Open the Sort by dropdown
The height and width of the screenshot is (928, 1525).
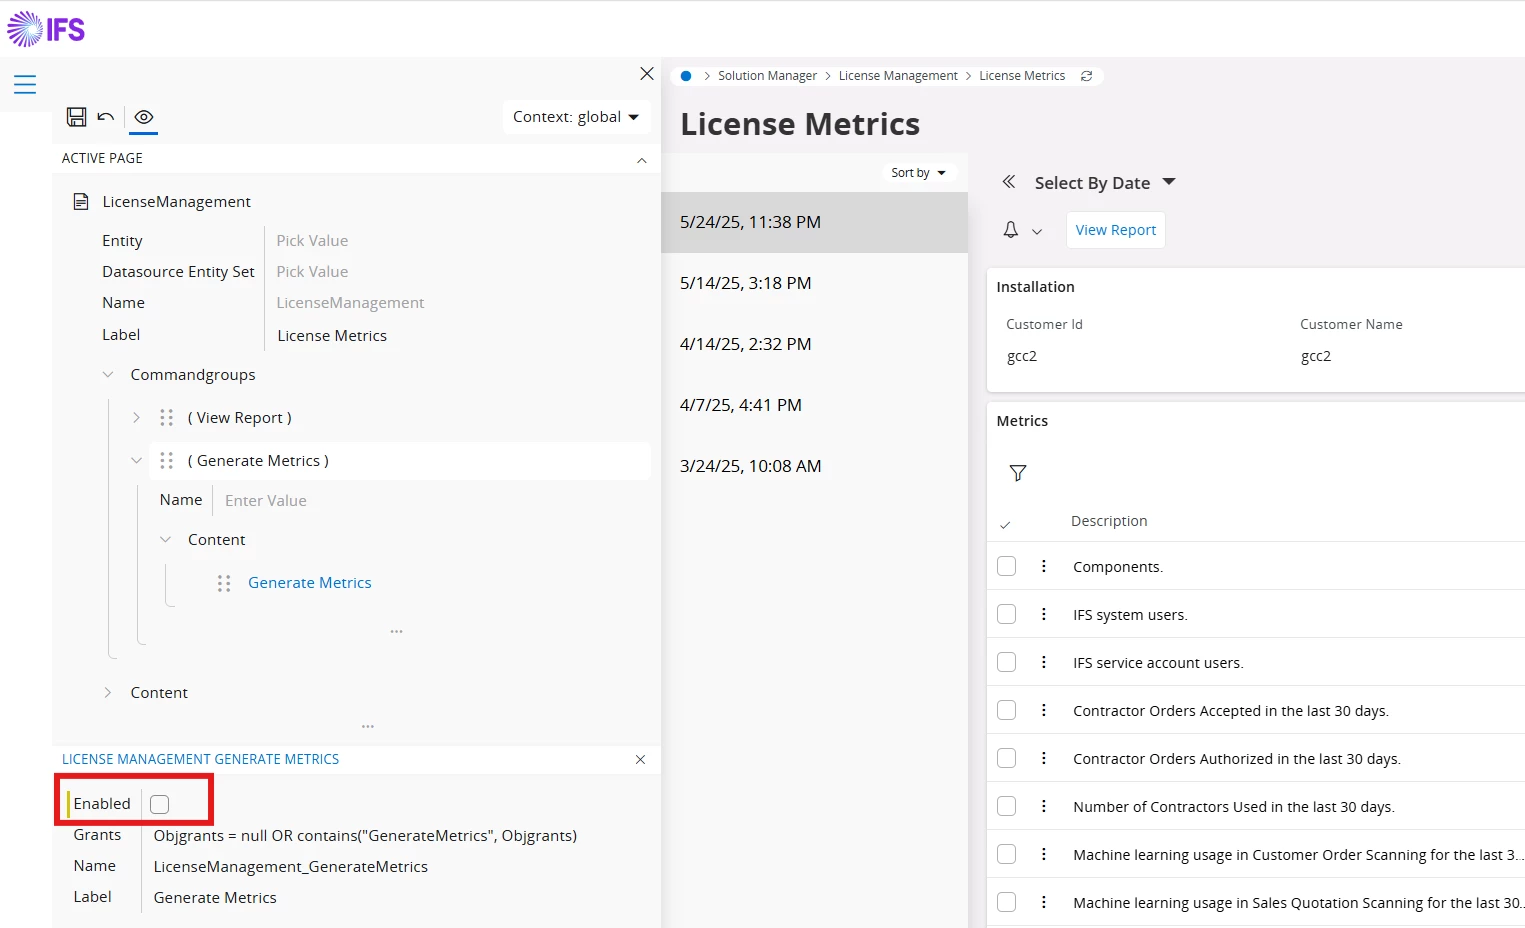918,173
